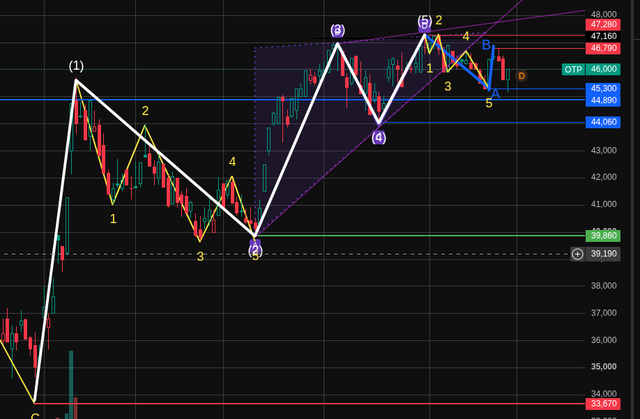The height and width of the screenshot is (419, 640).
Task: Select the red 33,670 price label
Action: tap(603, 404)
